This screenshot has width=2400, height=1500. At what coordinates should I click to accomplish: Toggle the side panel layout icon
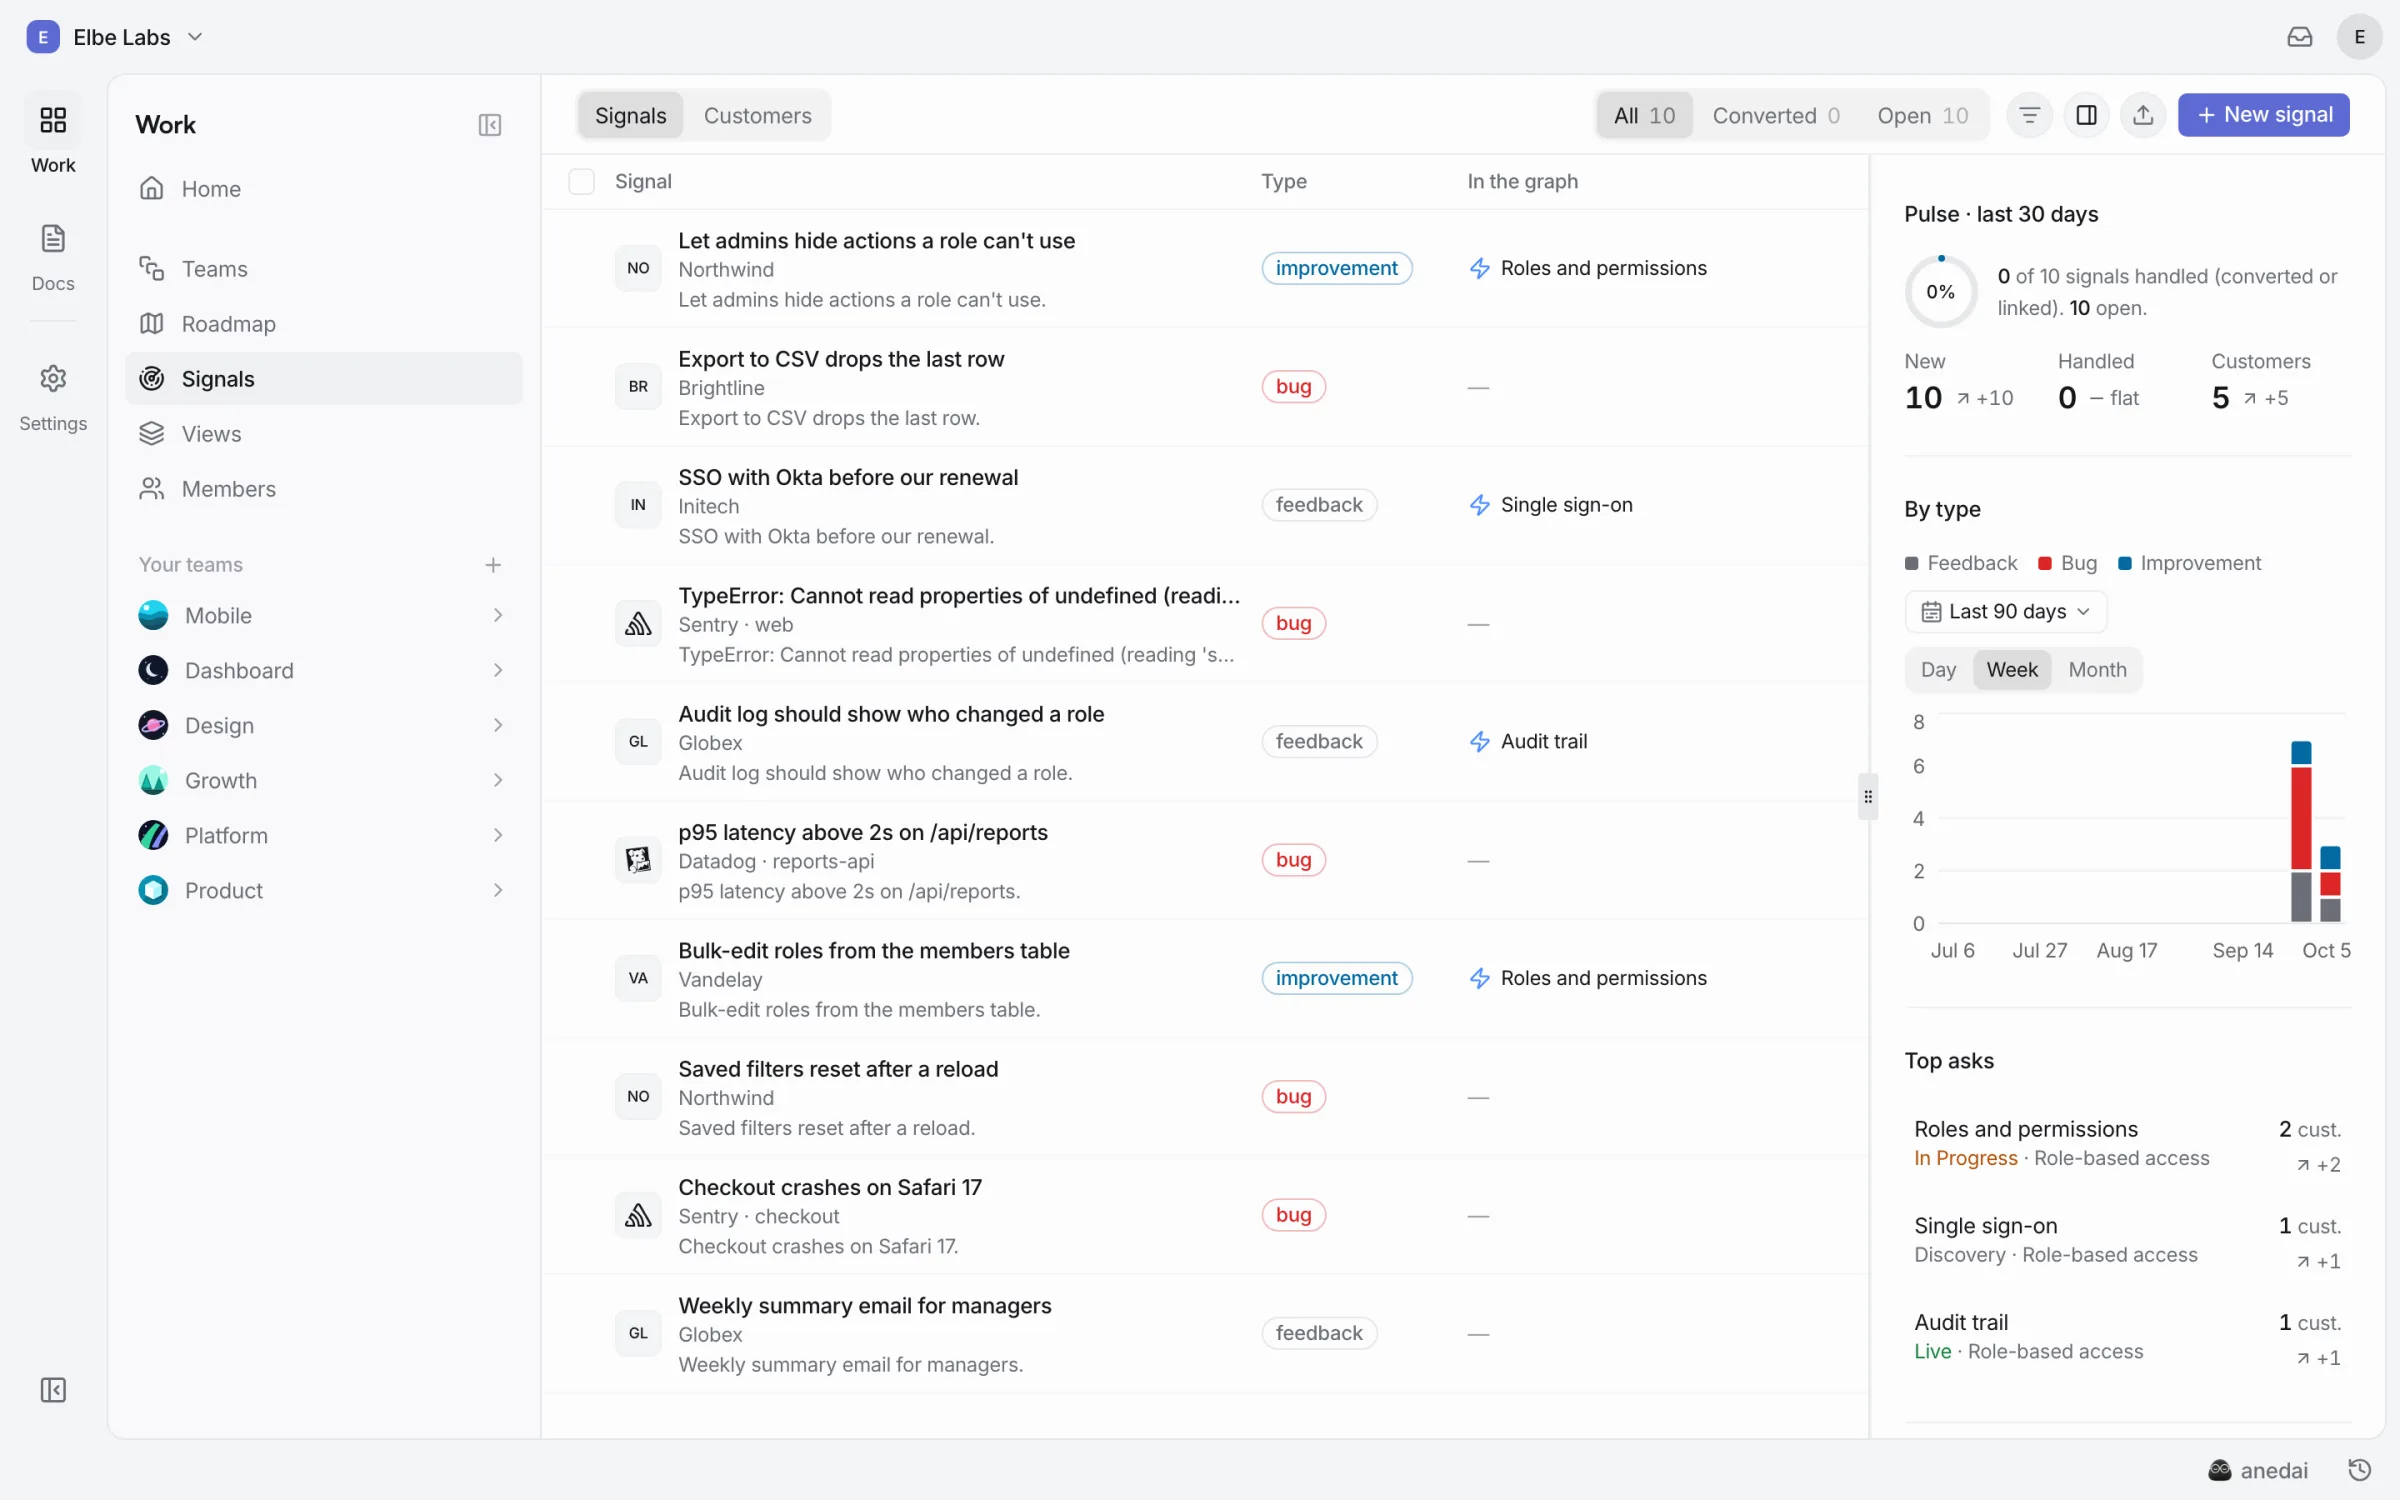(x=2087, y=115)
